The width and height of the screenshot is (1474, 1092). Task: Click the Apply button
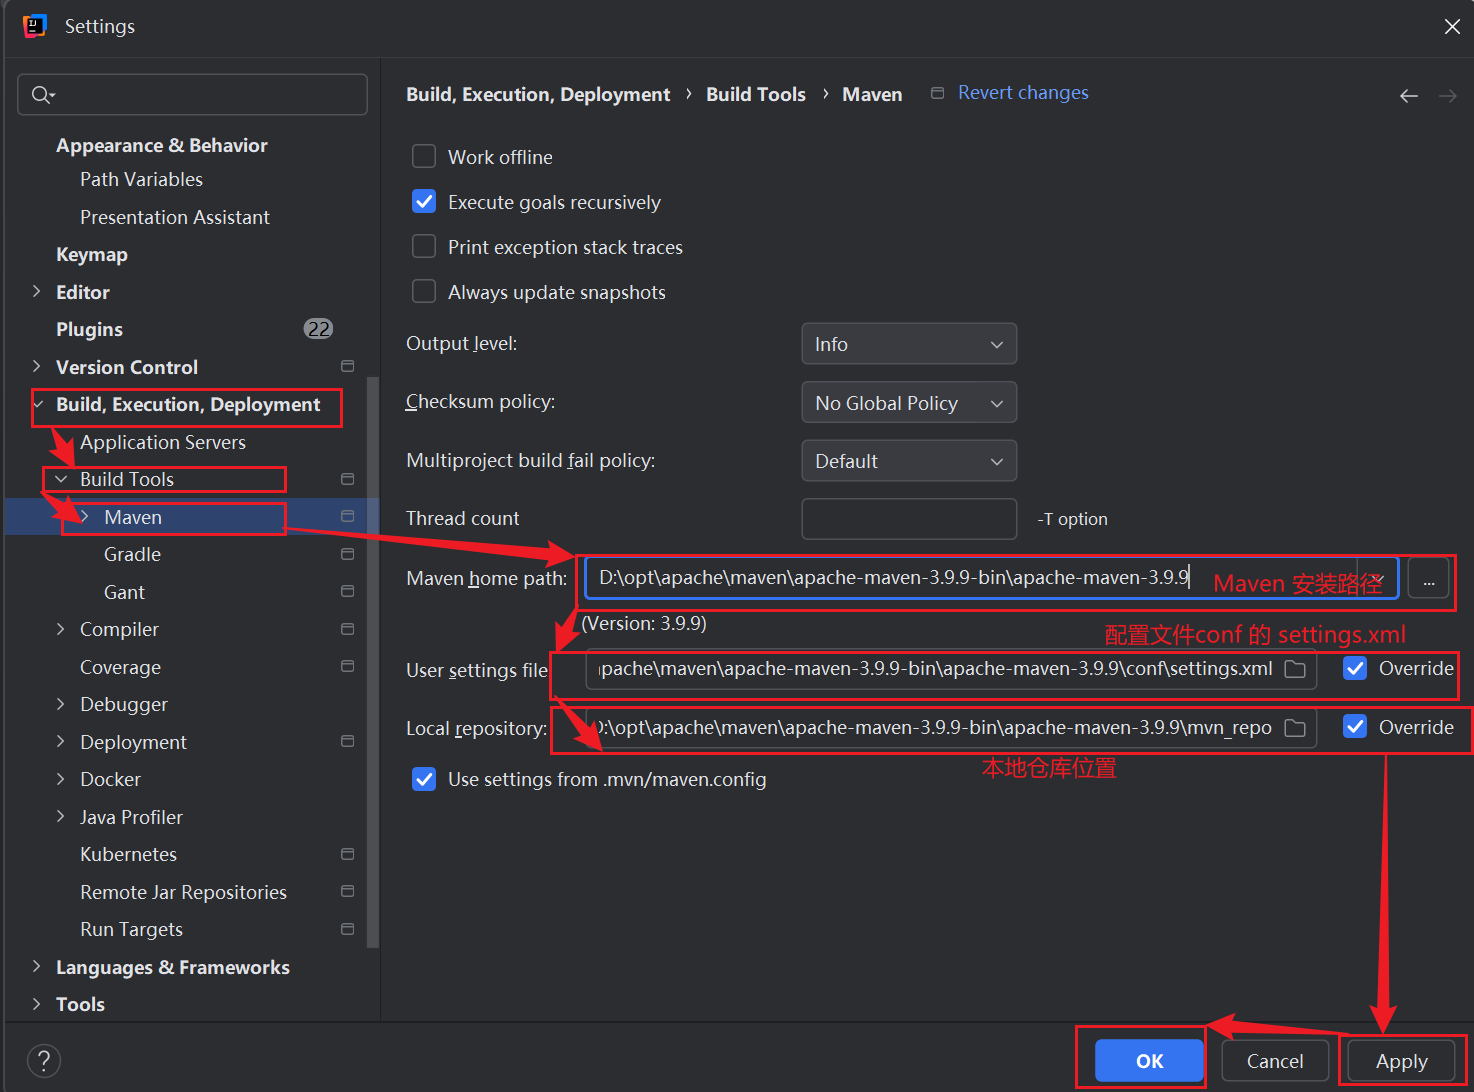(x=1401, y=1061)
